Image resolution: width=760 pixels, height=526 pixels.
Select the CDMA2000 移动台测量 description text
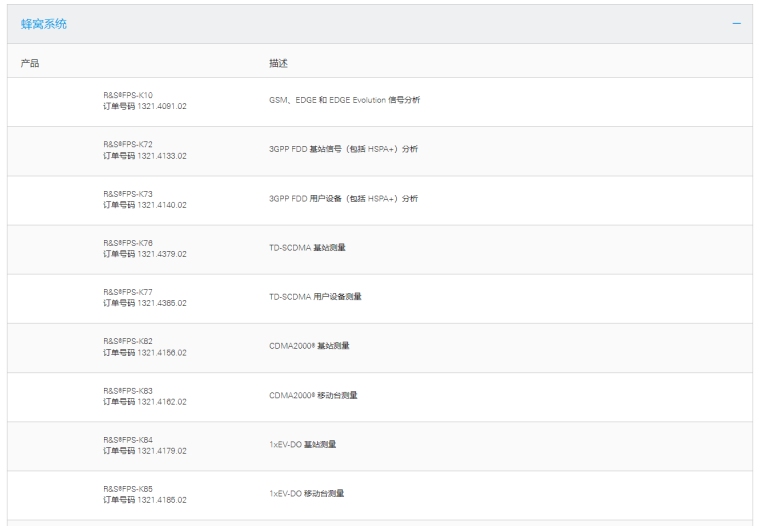tap(313, 395)
